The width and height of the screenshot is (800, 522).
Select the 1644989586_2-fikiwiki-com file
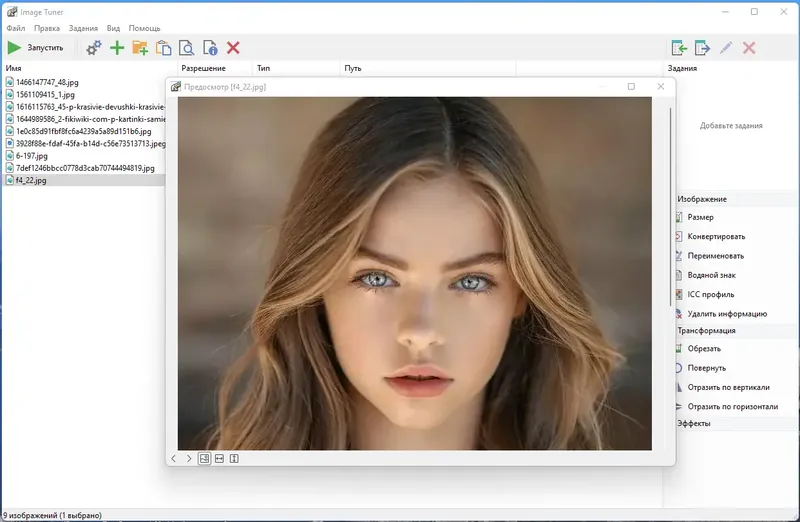click(x=85, y=119)
